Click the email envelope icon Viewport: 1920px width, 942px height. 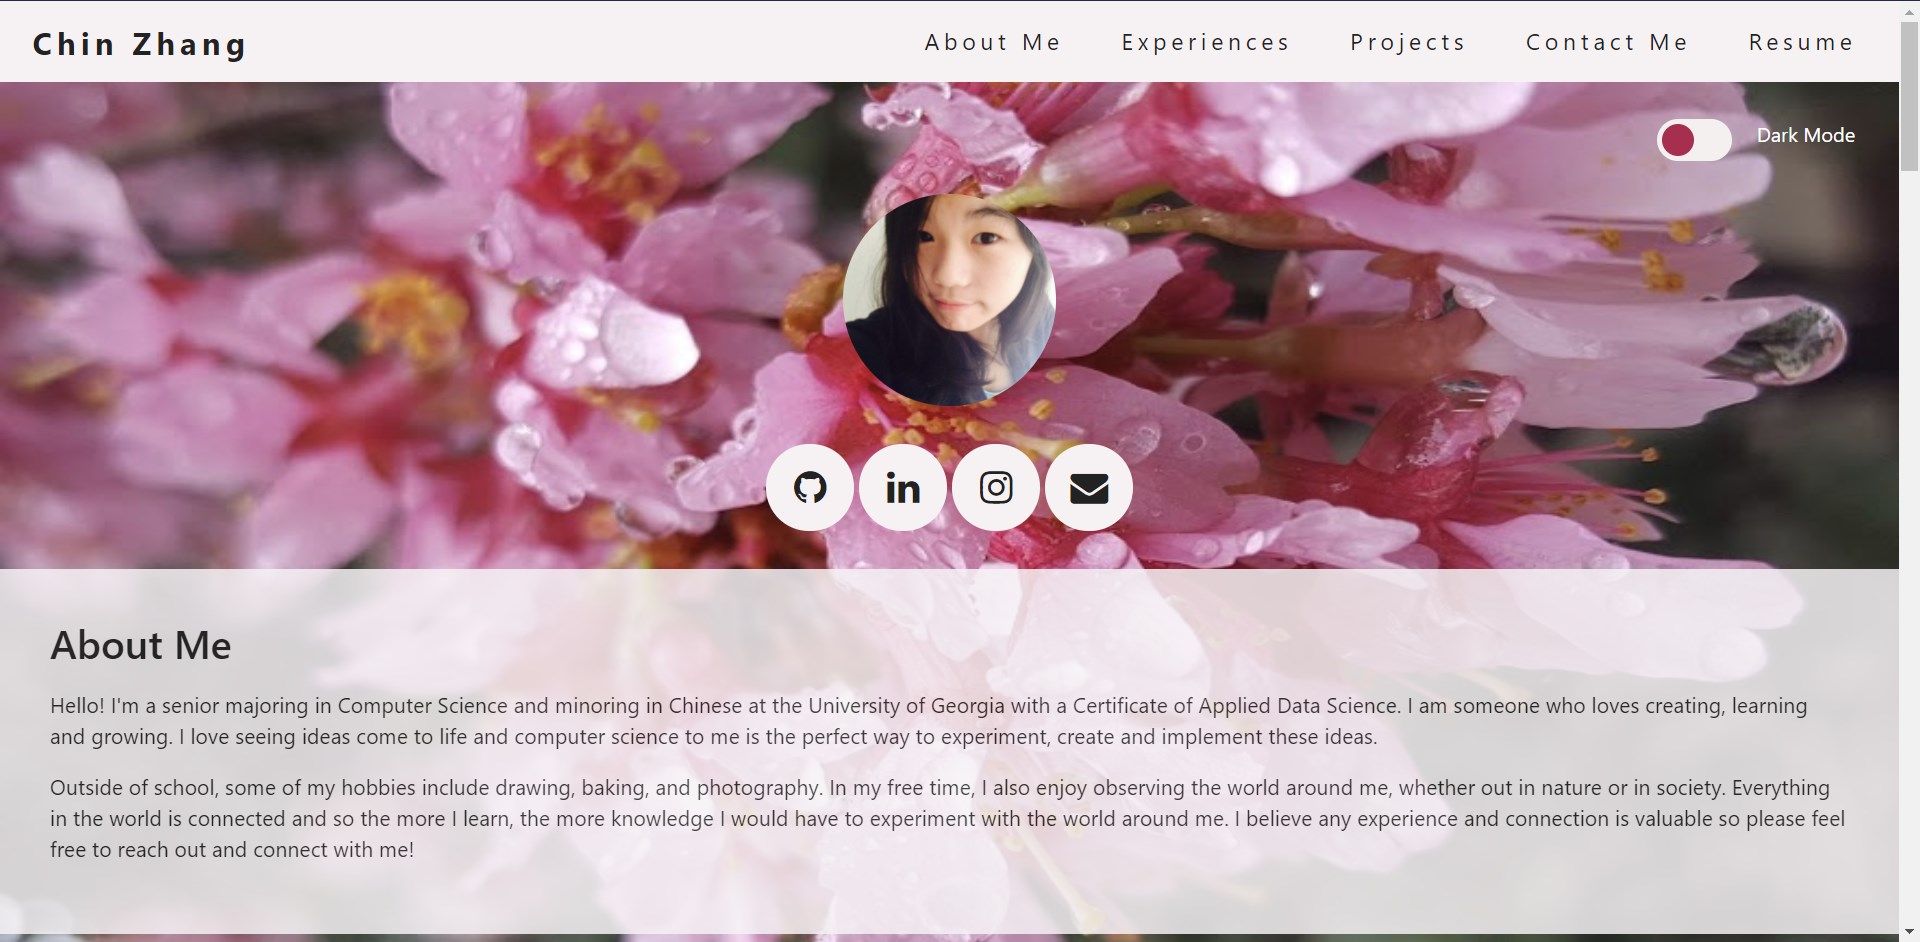point(1088,488)
